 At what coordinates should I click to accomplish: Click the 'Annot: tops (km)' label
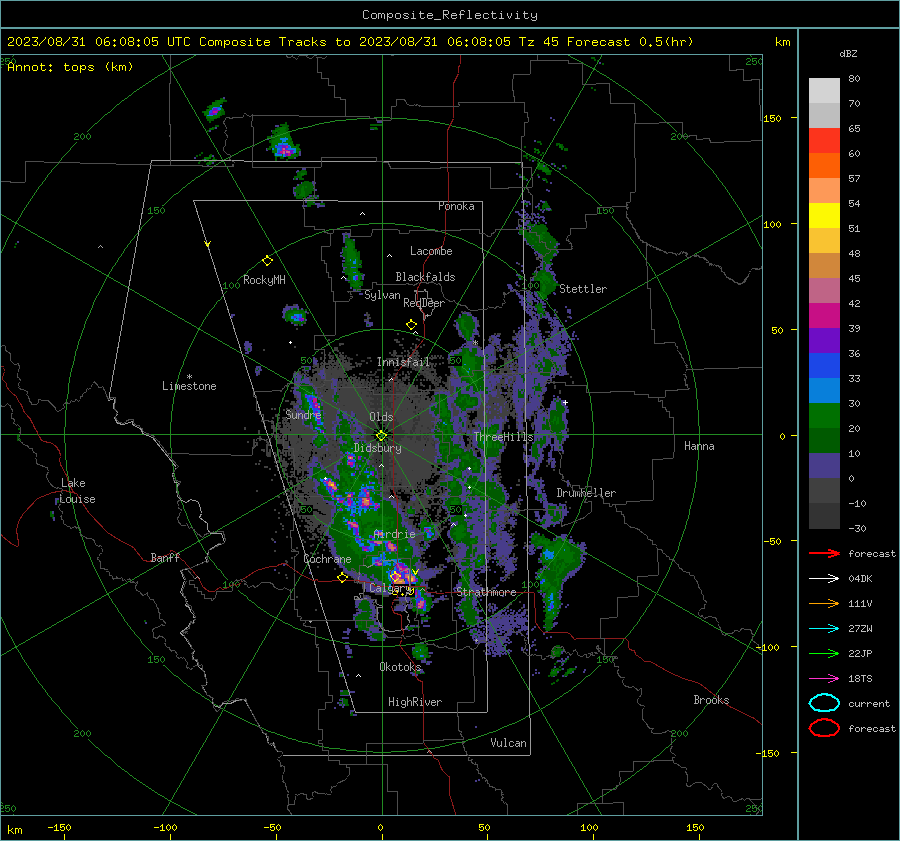tap(70, 67)
